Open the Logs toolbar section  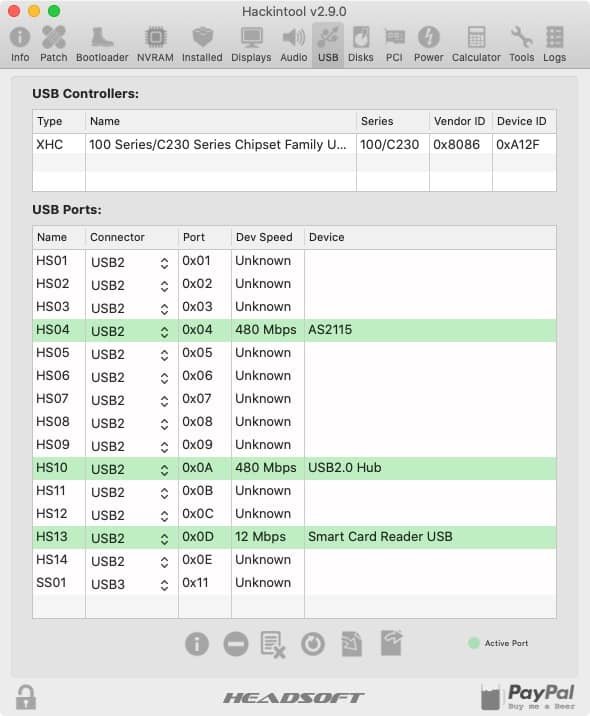554,44
